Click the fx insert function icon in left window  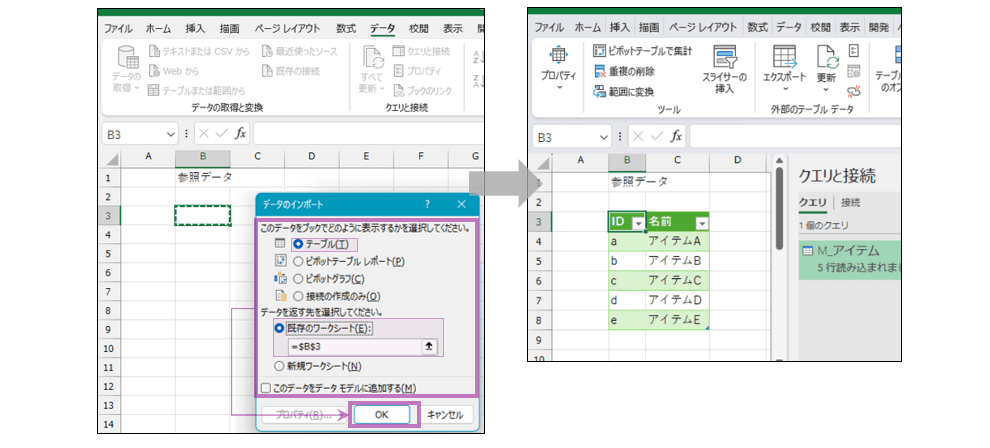click(241, 134)
